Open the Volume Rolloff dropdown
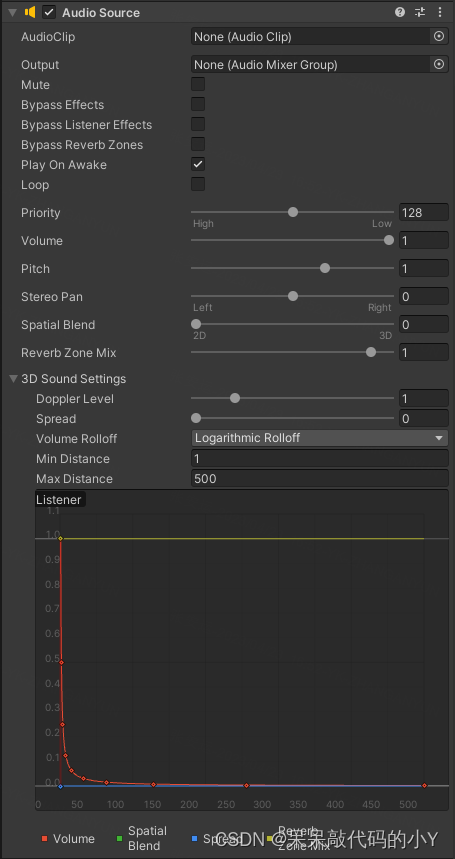 coord(320,438)
